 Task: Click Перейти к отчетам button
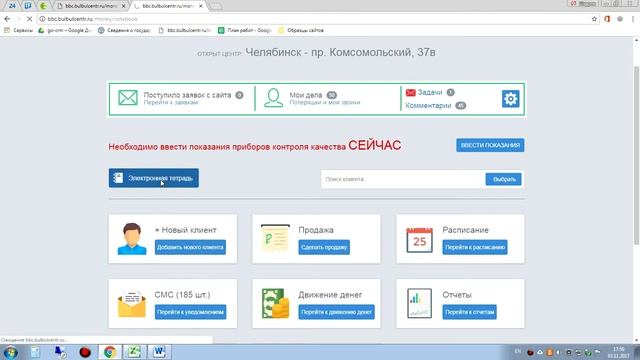tap(469, 312)
